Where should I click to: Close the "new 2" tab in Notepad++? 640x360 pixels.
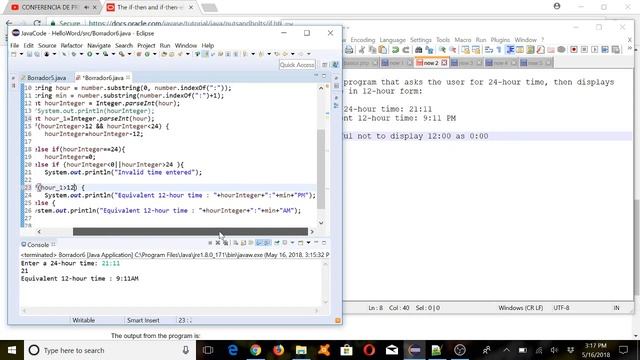[444, 63]
